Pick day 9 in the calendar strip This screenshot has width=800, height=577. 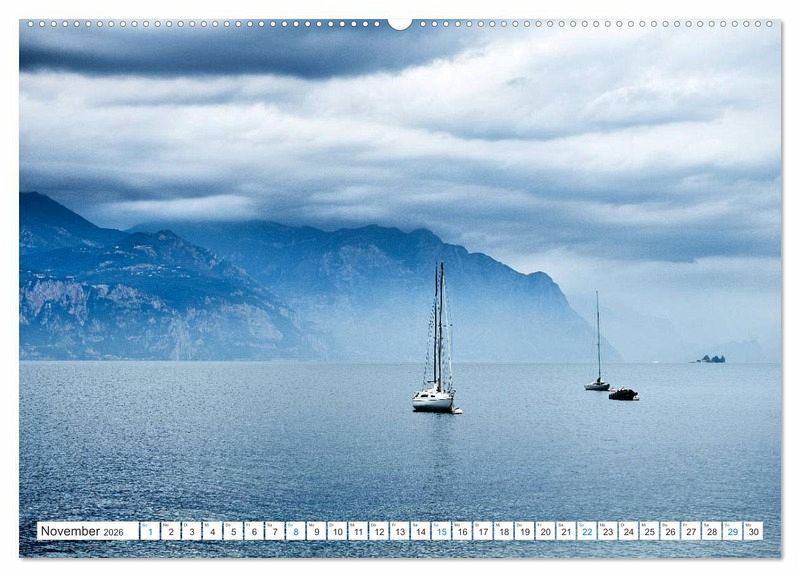[x=317, y=531]
